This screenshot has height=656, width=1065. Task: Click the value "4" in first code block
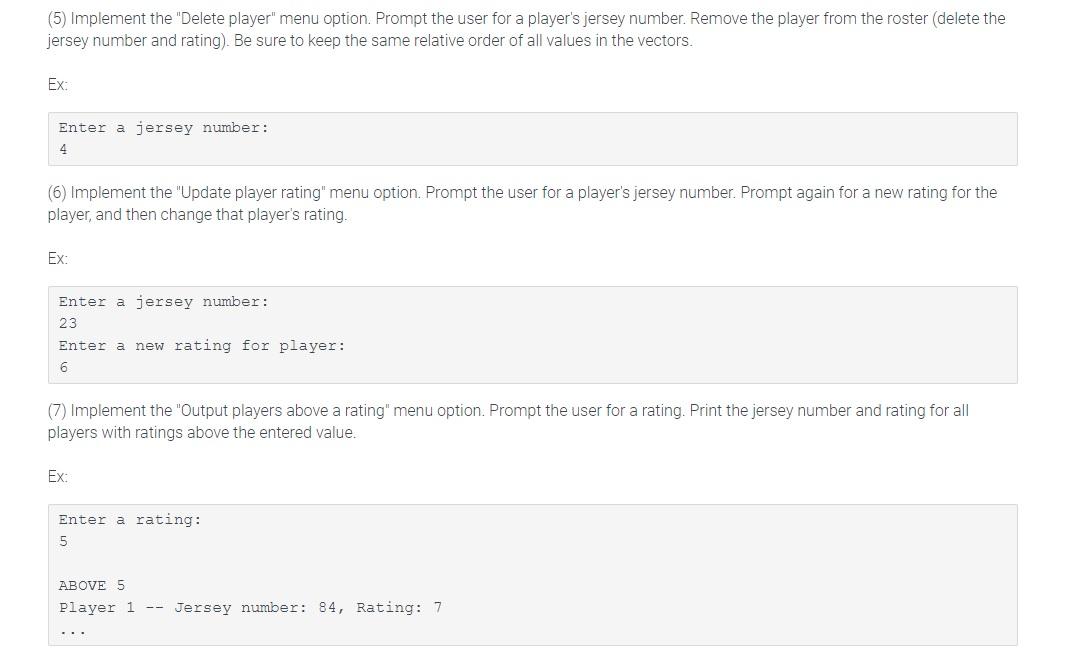(x=63, y=149)
